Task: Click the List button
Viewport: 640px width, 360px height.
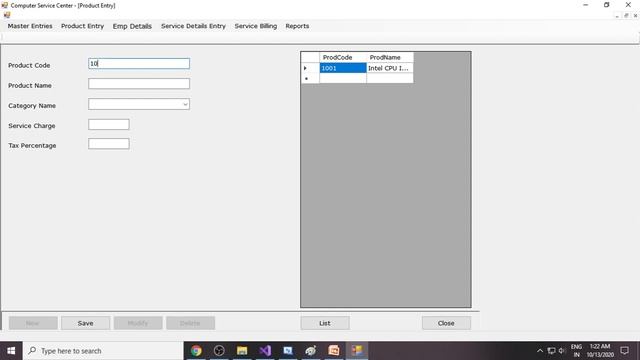Action: coord(325,323)
